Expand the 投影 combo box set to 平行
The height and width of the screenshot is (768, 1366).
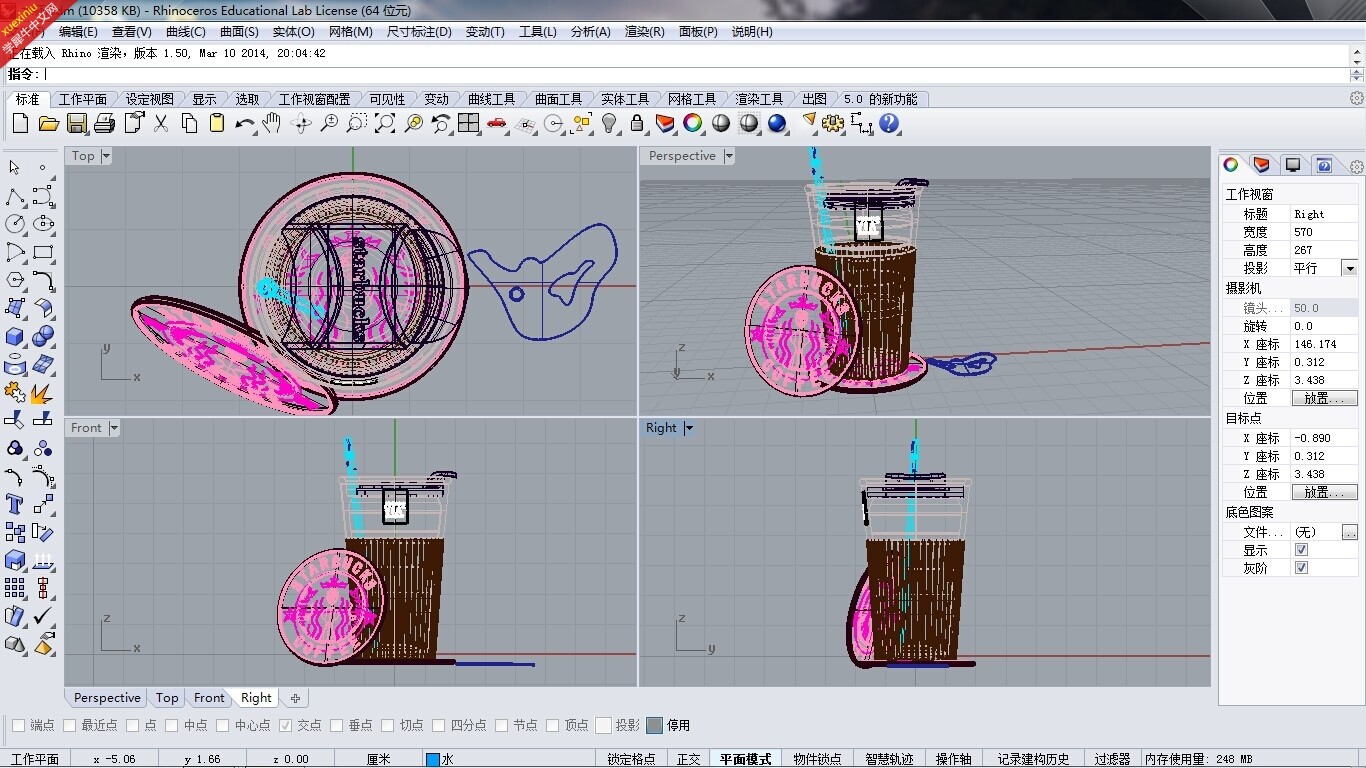[x=1349, y=268]
